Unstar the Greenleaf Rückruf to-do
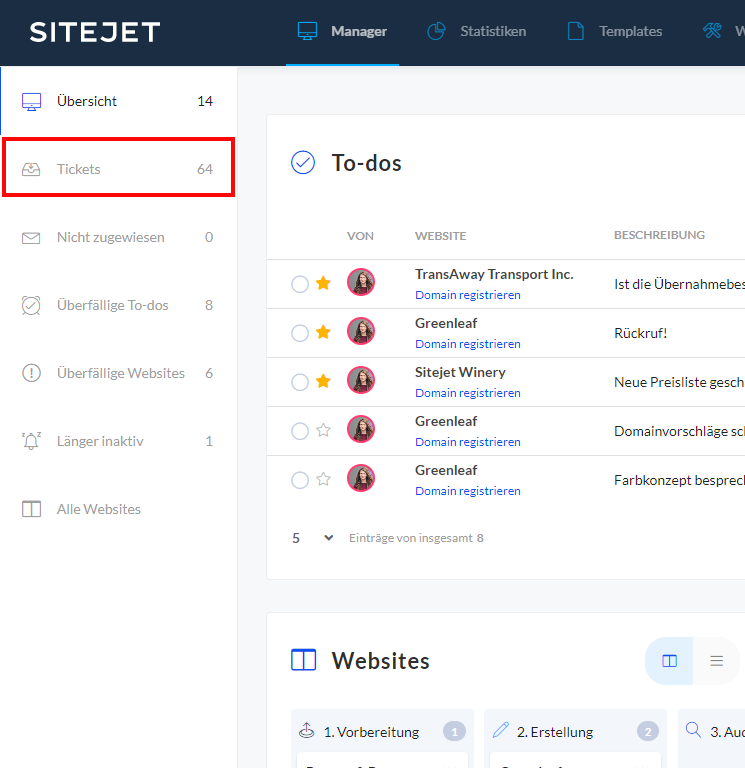The image size is (745, 768). point(323,333)
